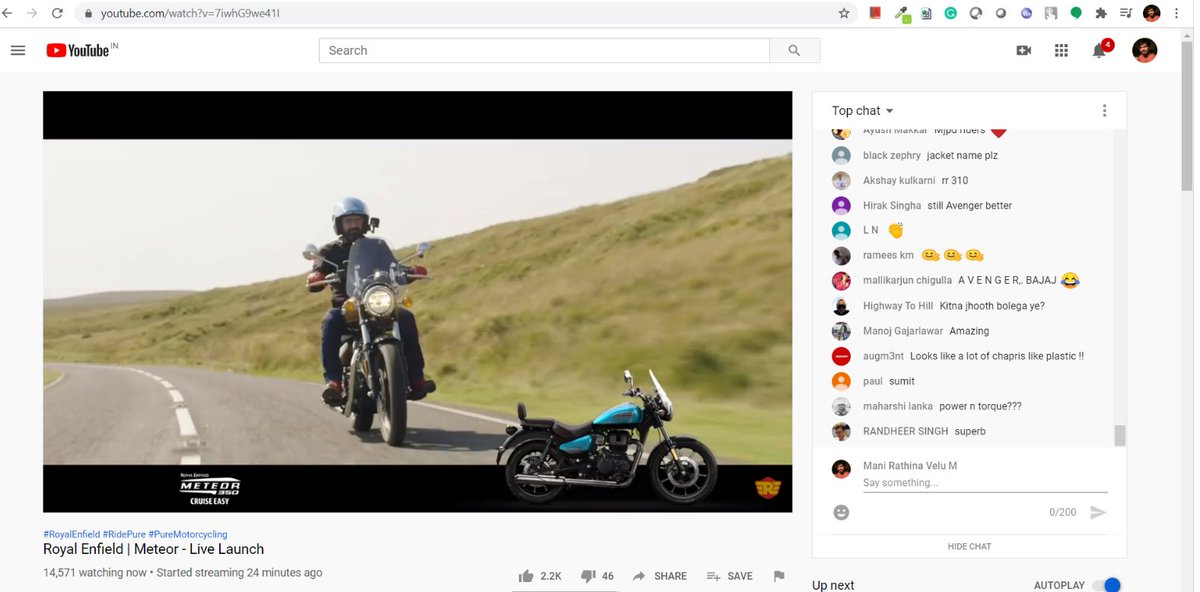Toggle the Autoplay switch
The width and height of the screenshot is (1200, 592).
click(1107, 585)
